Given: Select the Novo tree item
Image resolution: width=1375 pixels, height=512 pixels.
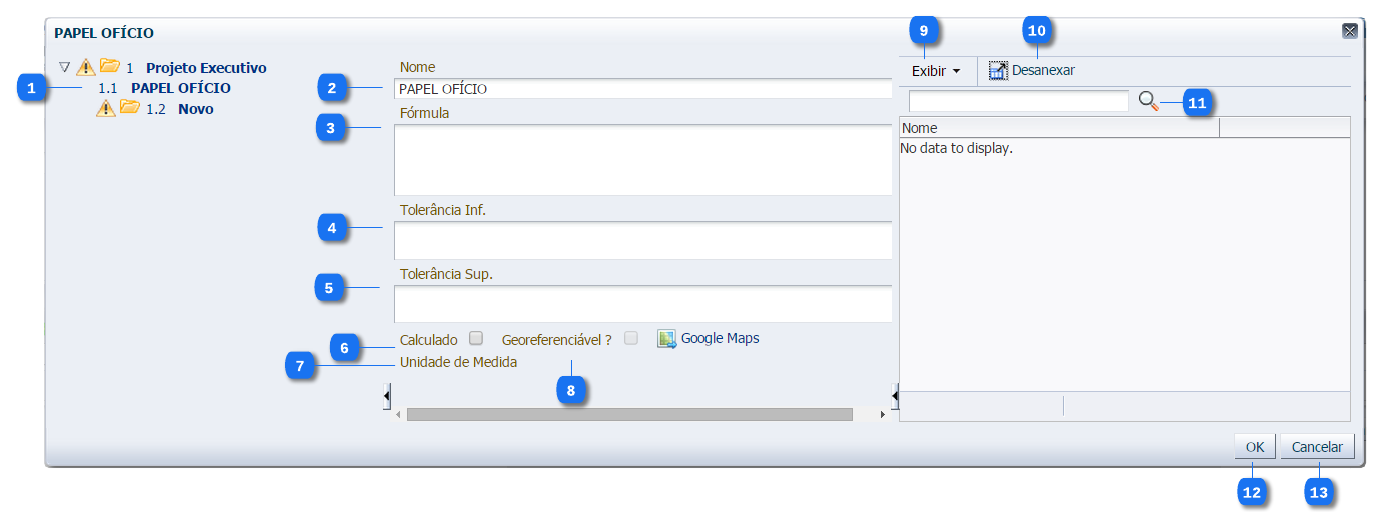Looking at the screenshot, I should [195, 109].
